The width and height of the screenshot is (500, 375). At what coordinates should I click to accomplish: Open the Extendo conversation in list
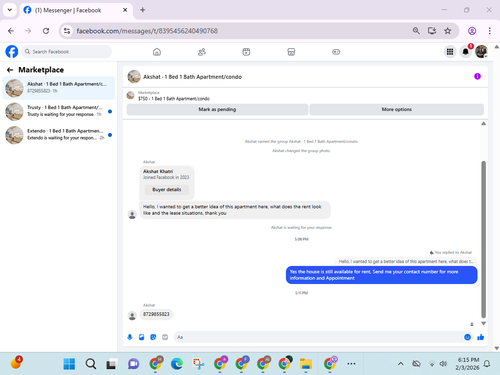pyautogui.click(x=59, y=135)
